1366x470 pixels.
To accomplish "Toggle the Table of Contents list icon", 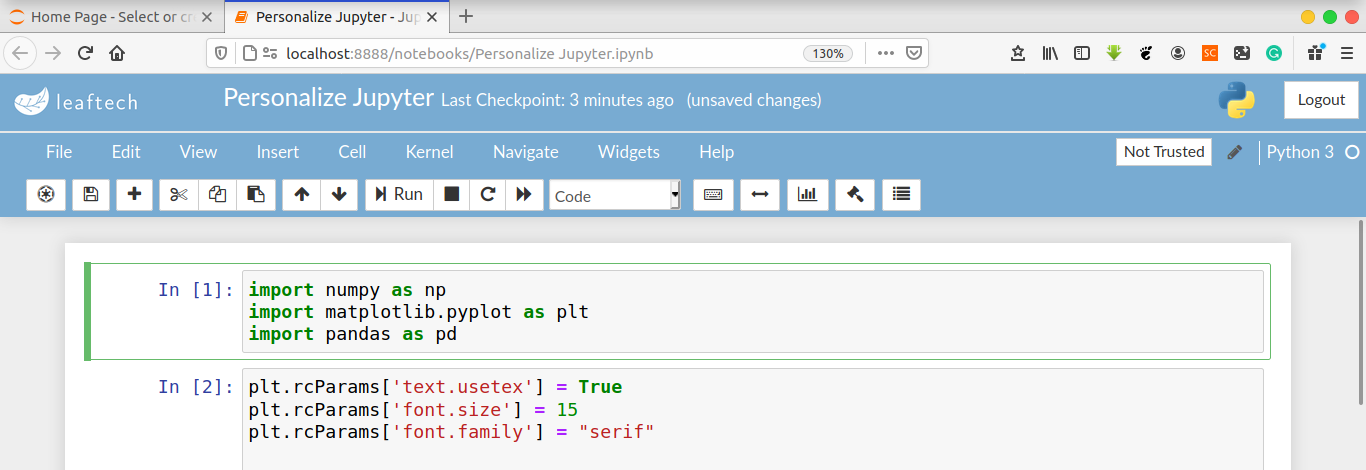I will 901,195.
